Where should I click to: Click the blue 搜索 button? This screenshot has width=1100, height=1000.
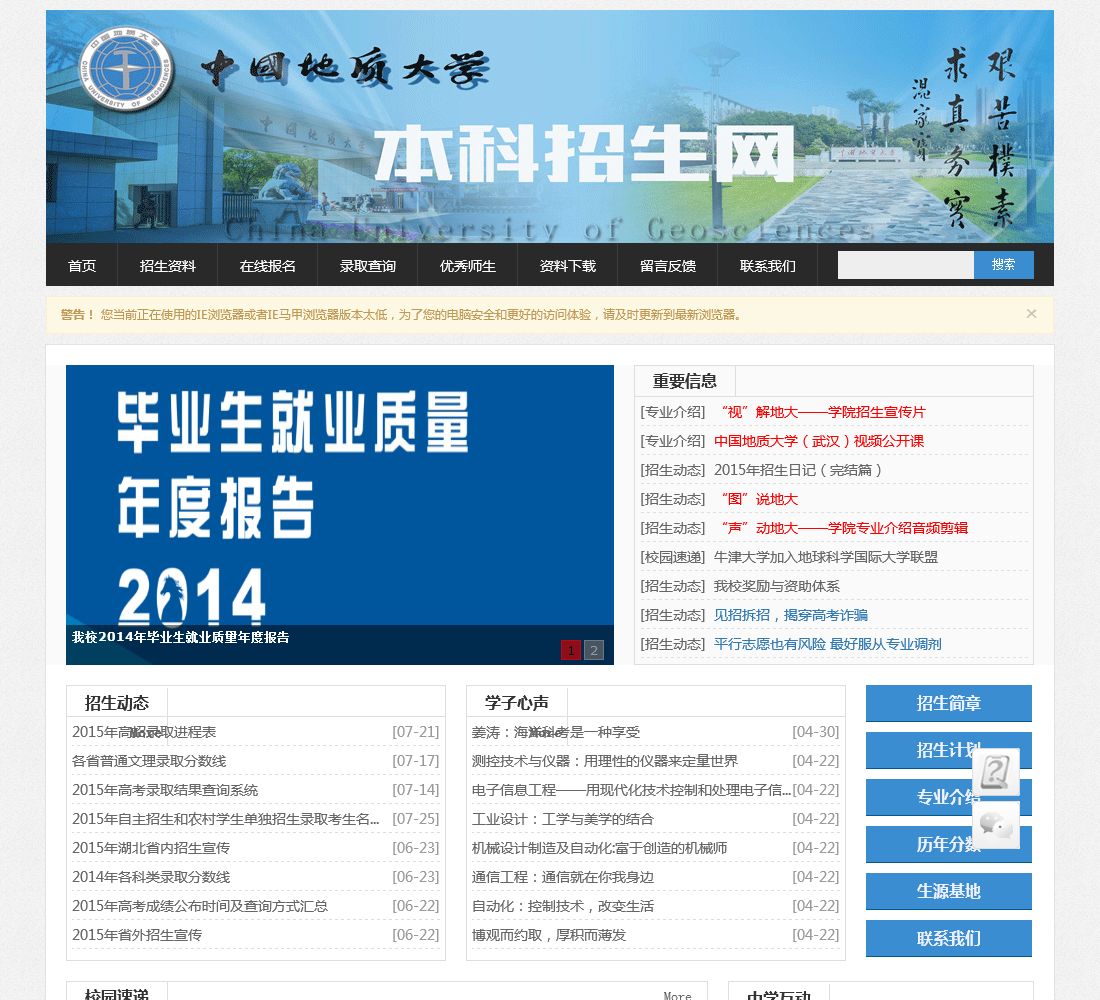pyautogui.click(x=1003, y=265)
